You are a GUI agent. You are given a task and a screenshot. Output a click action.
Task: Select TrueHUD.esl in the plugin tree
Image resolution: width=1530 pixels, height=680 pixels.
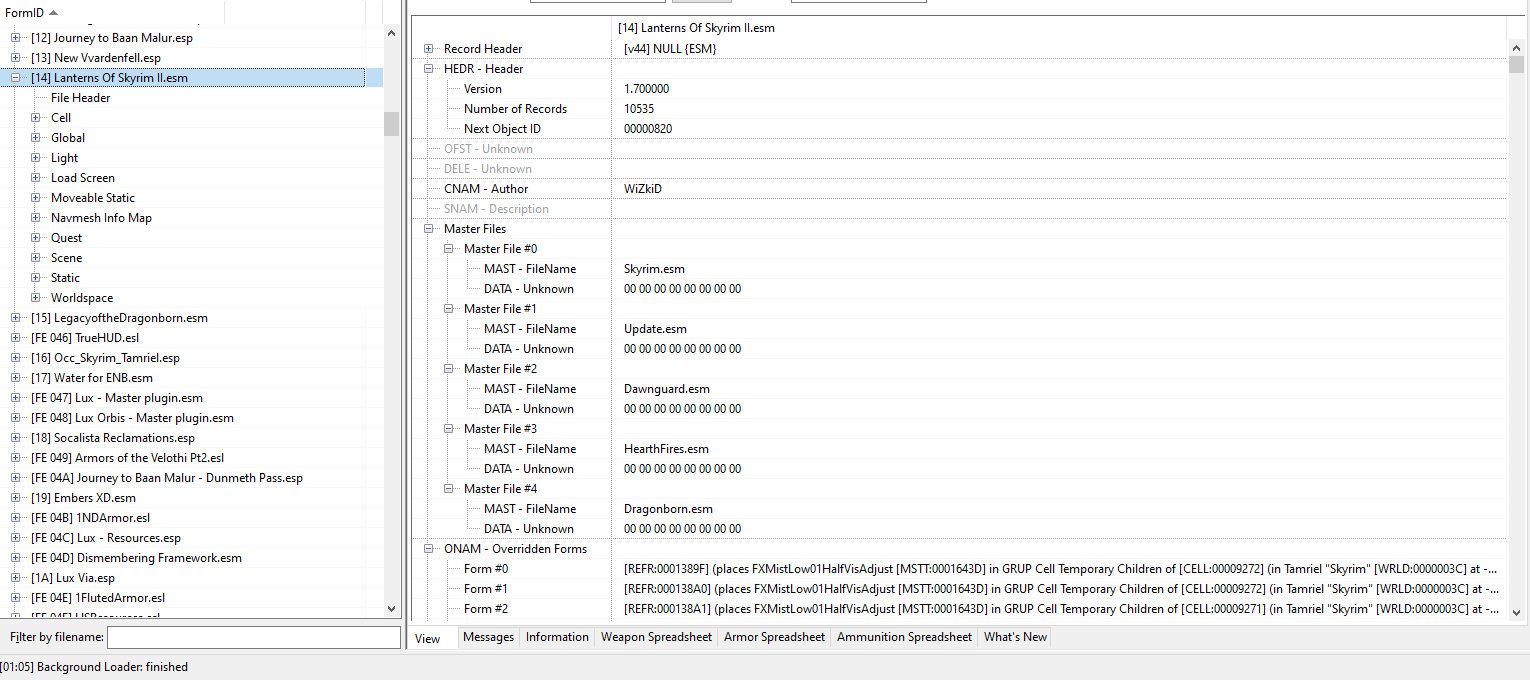click(85, 338)
